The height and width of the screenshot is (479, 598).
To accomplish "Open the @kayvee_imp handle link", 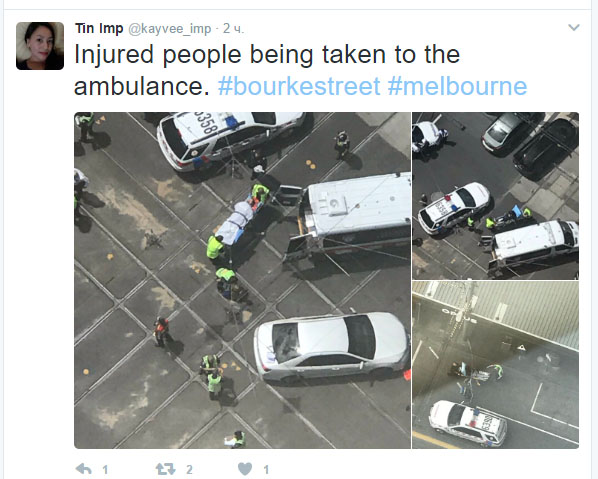I will [x=169, y=29].
